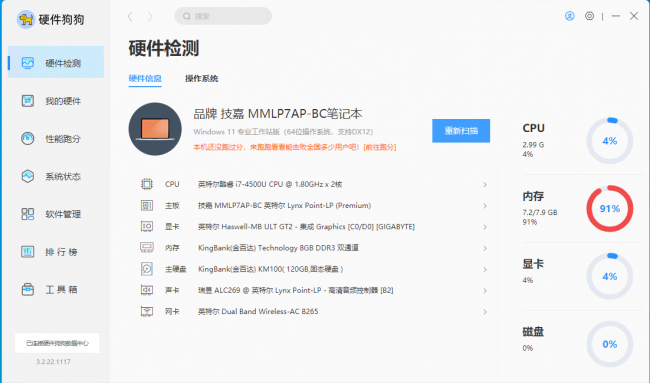Viewport: 650px width, 383px height.
Task: Click the 品牌 技嘉 MMLP7AP-BC笔记本 title
Action: 278,114
